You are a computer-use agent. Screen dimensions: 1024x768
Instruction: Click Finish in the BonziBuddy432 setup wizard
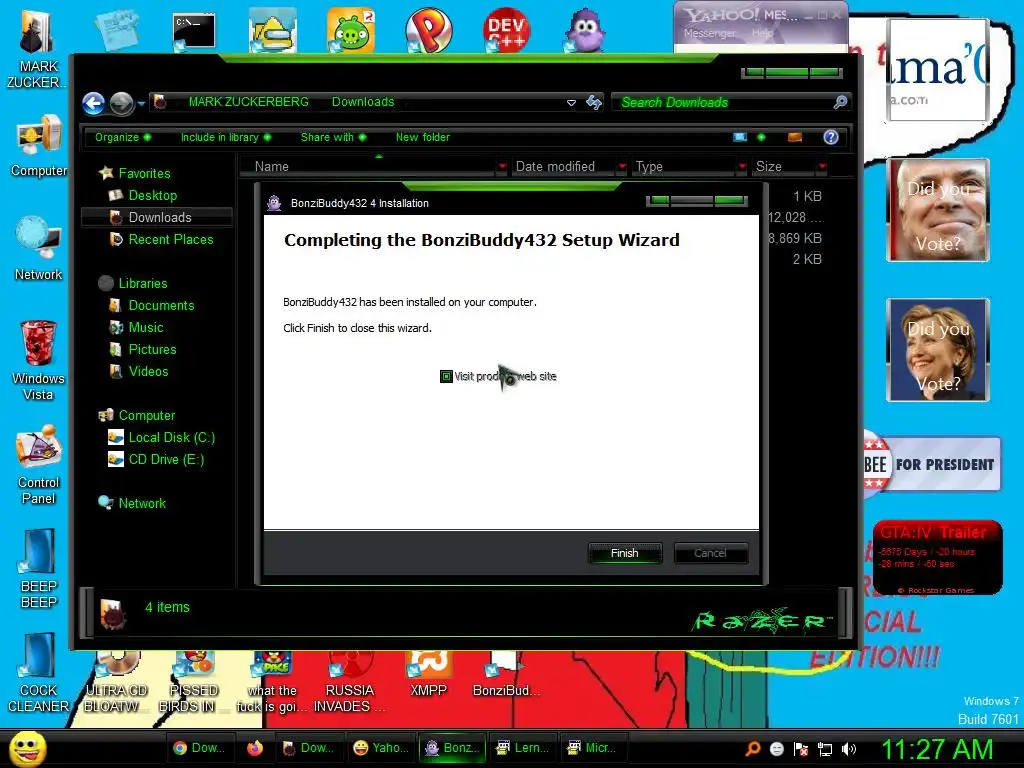click(625, 553)
